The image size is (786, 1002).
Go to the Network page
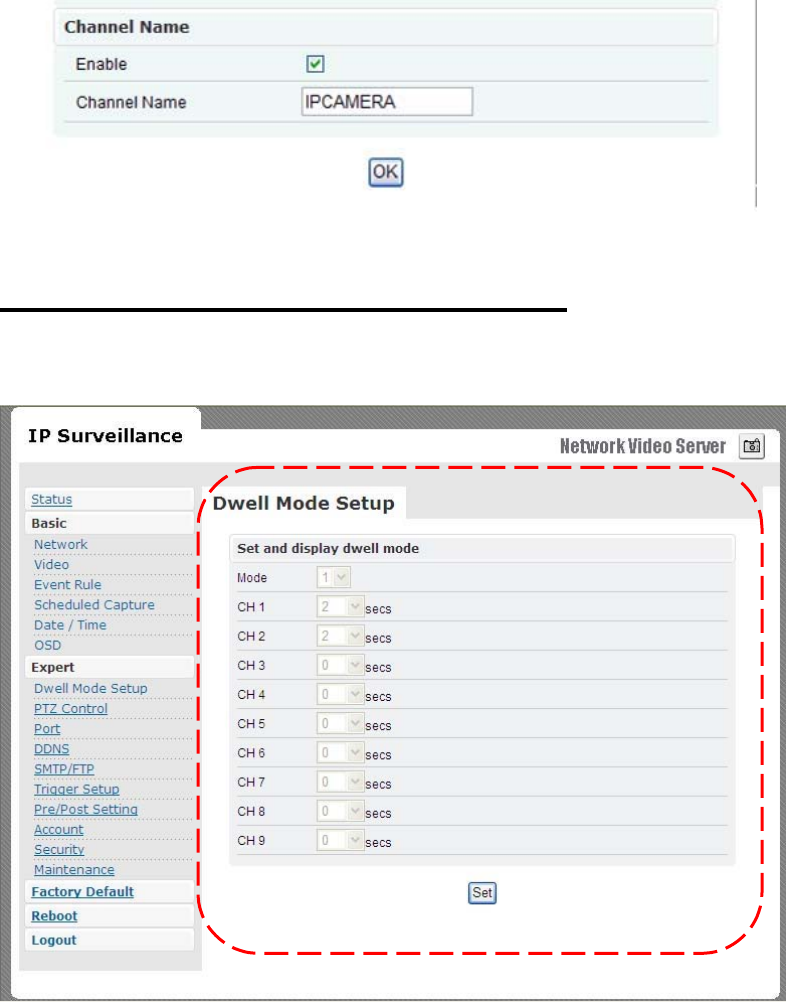(61, 544)
